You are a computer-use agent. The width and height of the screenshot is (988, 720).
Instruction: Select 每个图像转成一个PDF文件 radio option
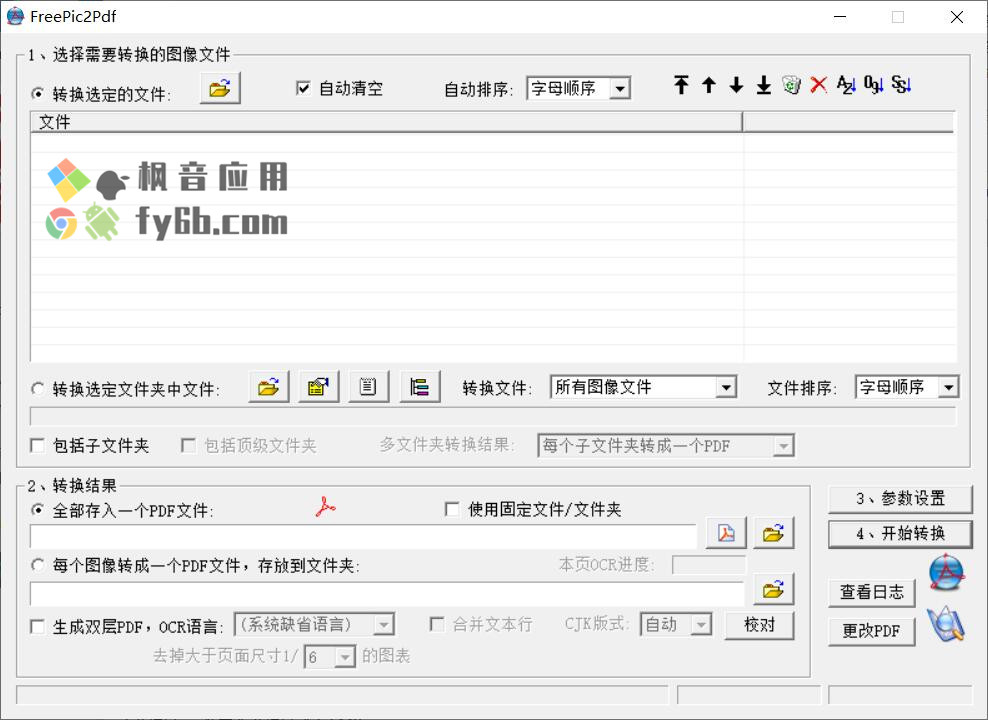tap(38, 565)
